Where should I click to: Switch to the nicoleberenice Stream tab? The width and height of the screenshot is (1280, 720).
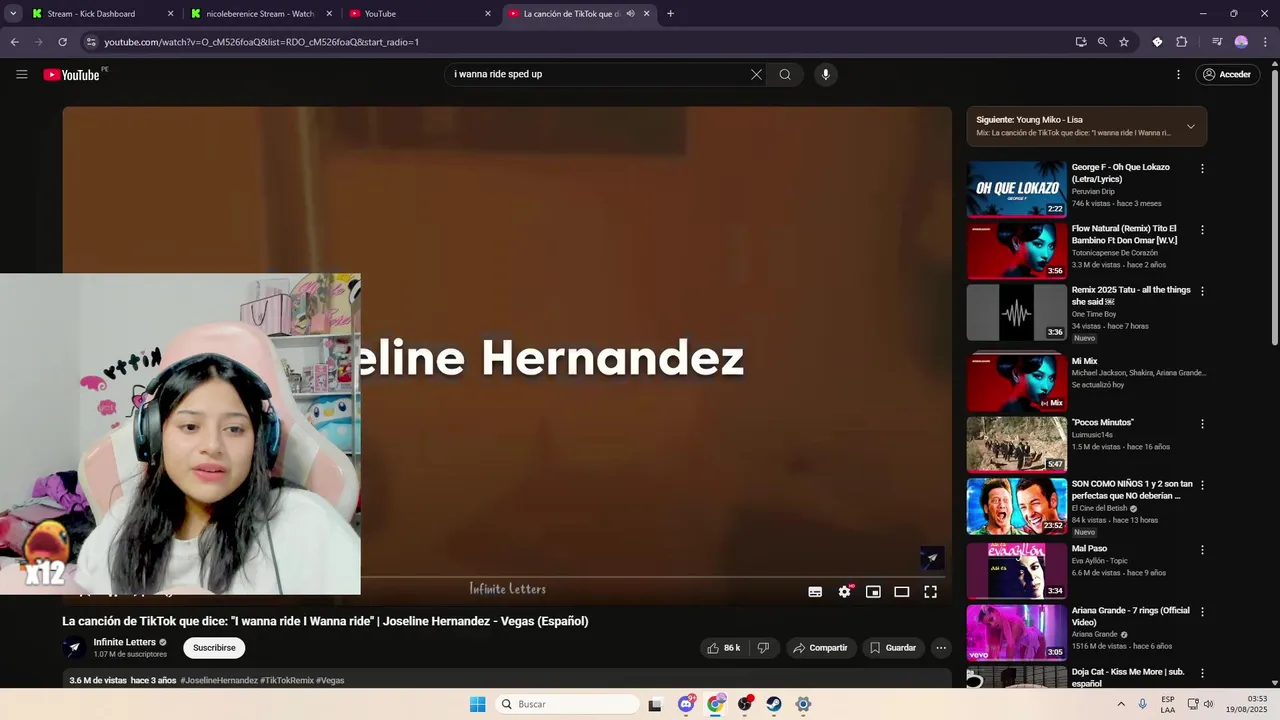pos(260,14)
